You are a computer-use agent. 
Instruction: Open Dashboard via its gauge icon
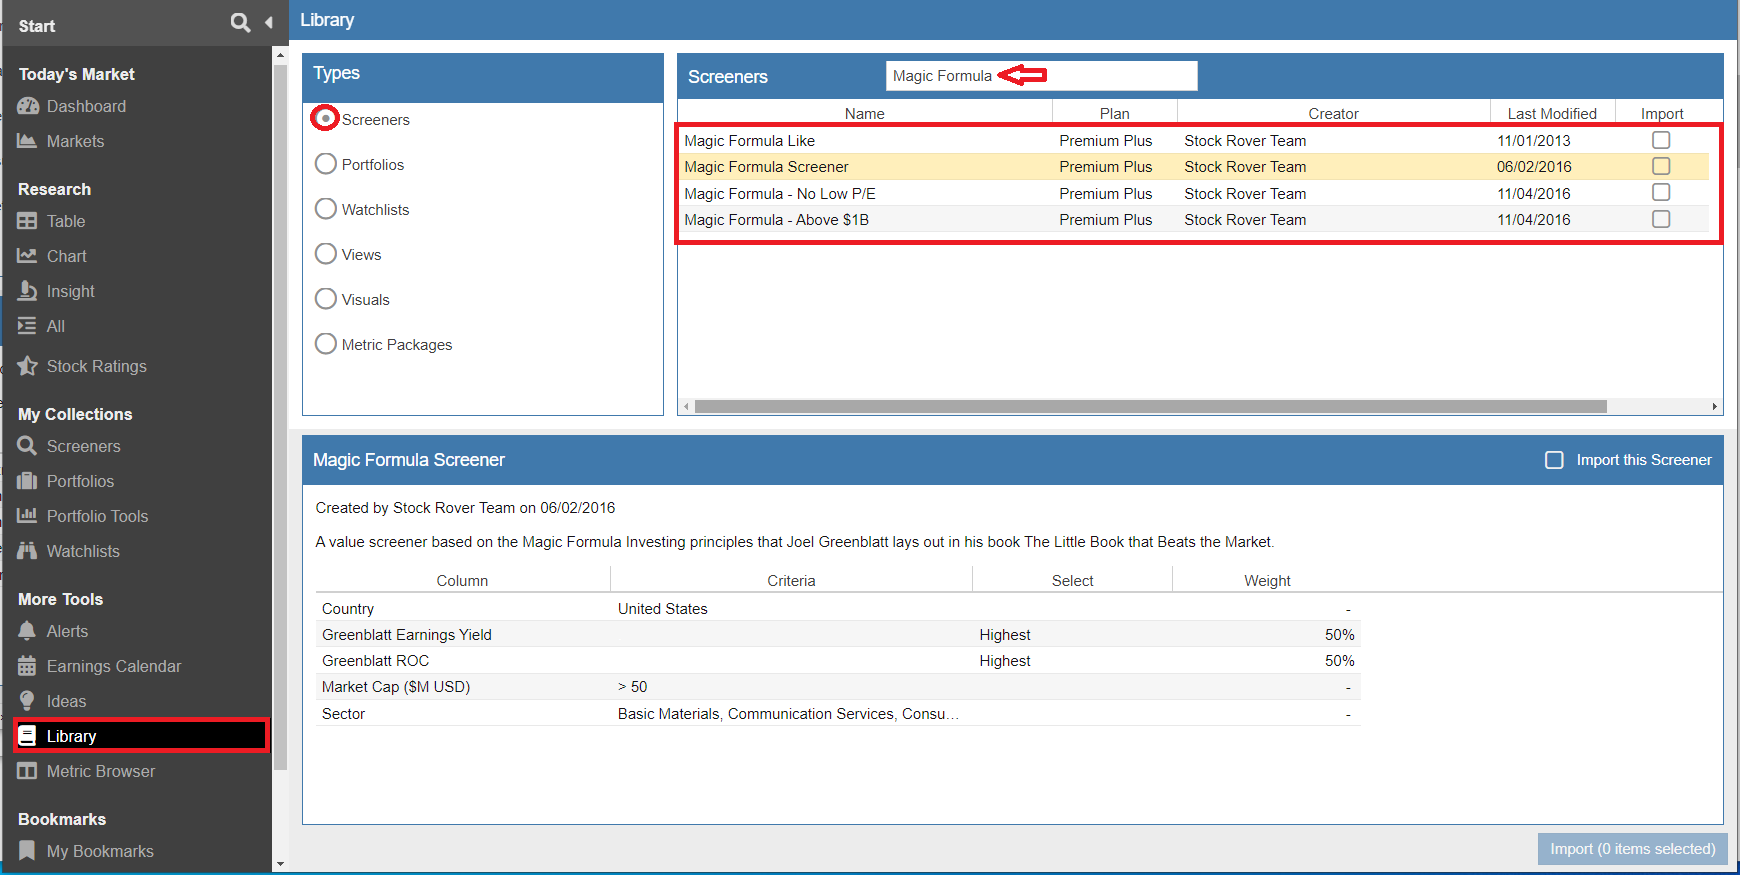[x=28, y=106]
